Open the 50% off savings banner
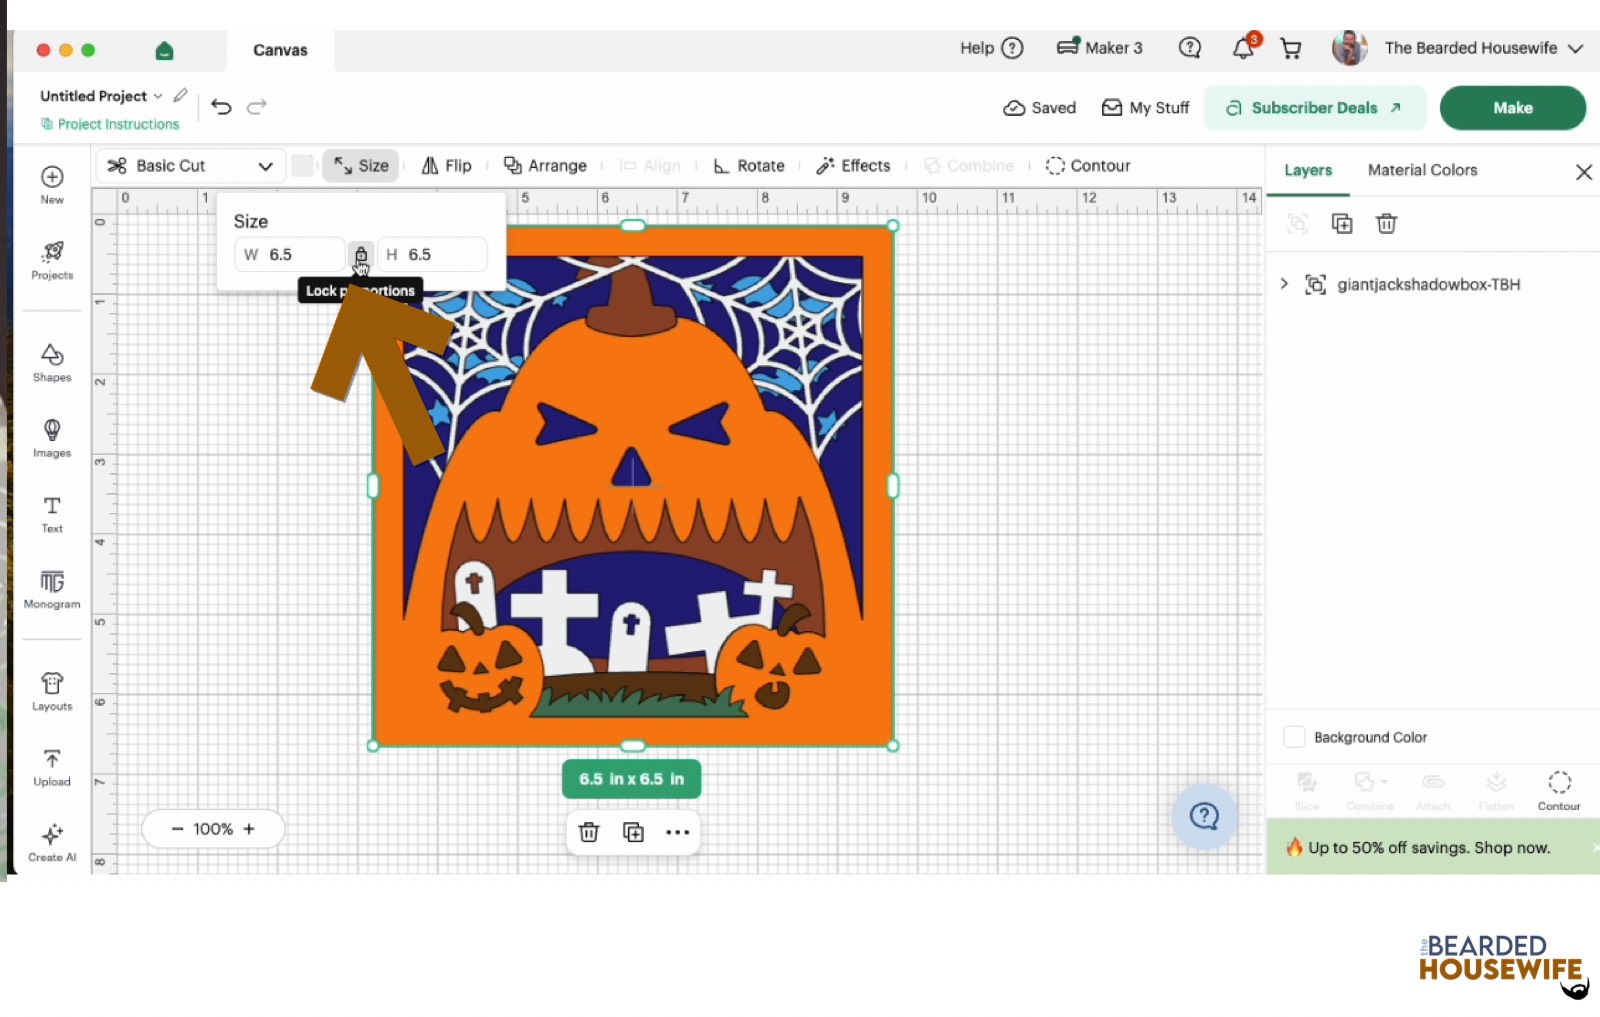Viewport: 1600px width, 1017px height. point(1431,847)
